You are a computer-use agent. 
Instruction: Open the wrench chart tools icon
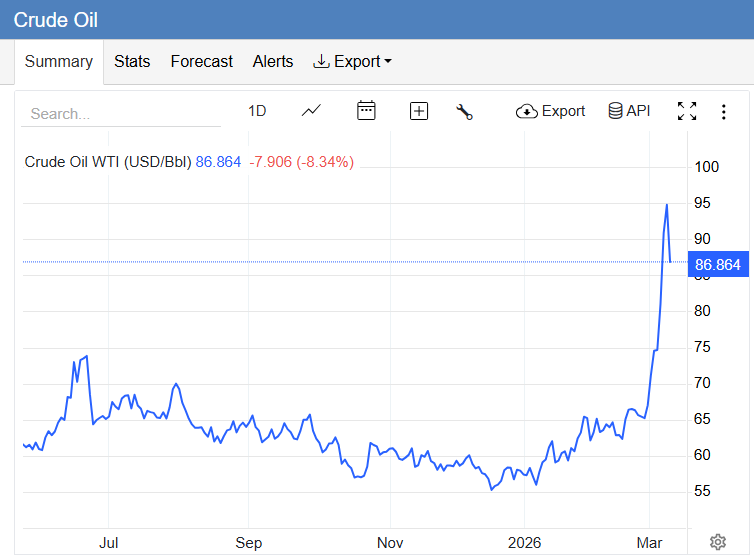(x=464, y=112)
